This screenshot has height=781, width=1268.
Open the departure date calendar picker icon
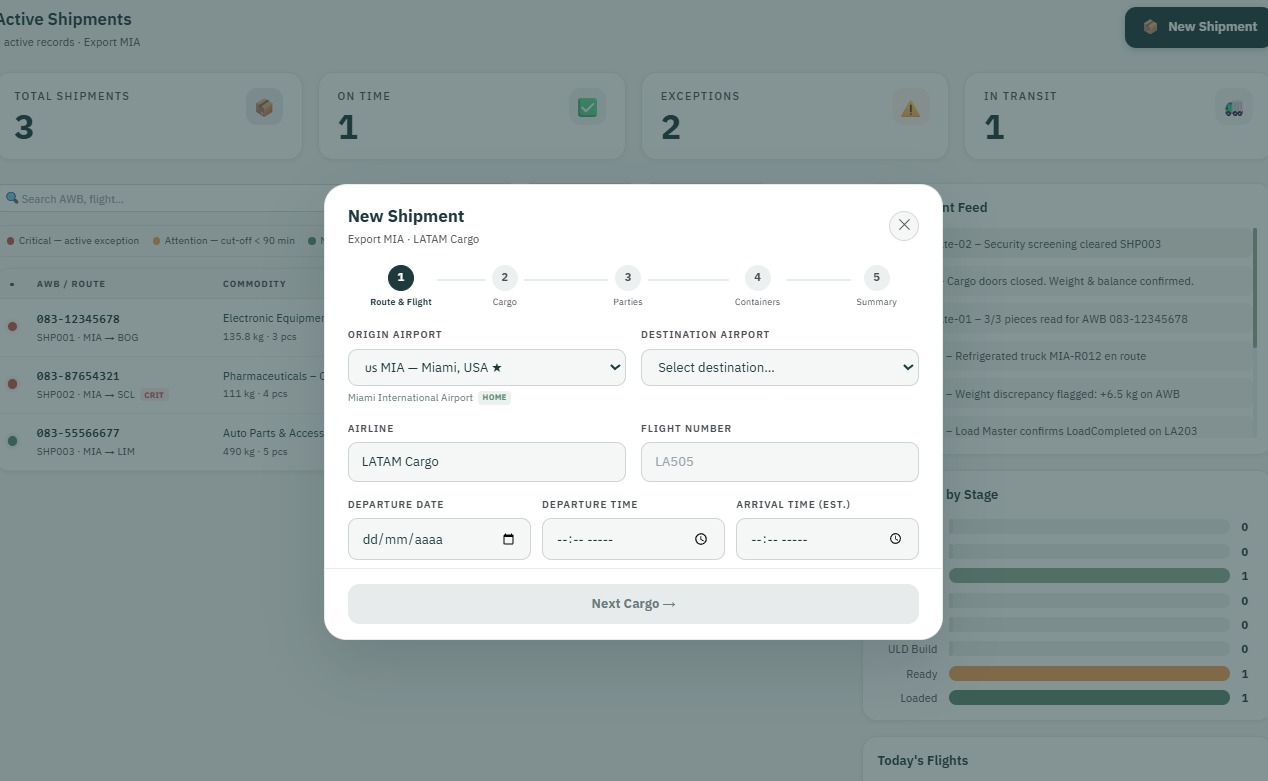pos(508,539)
